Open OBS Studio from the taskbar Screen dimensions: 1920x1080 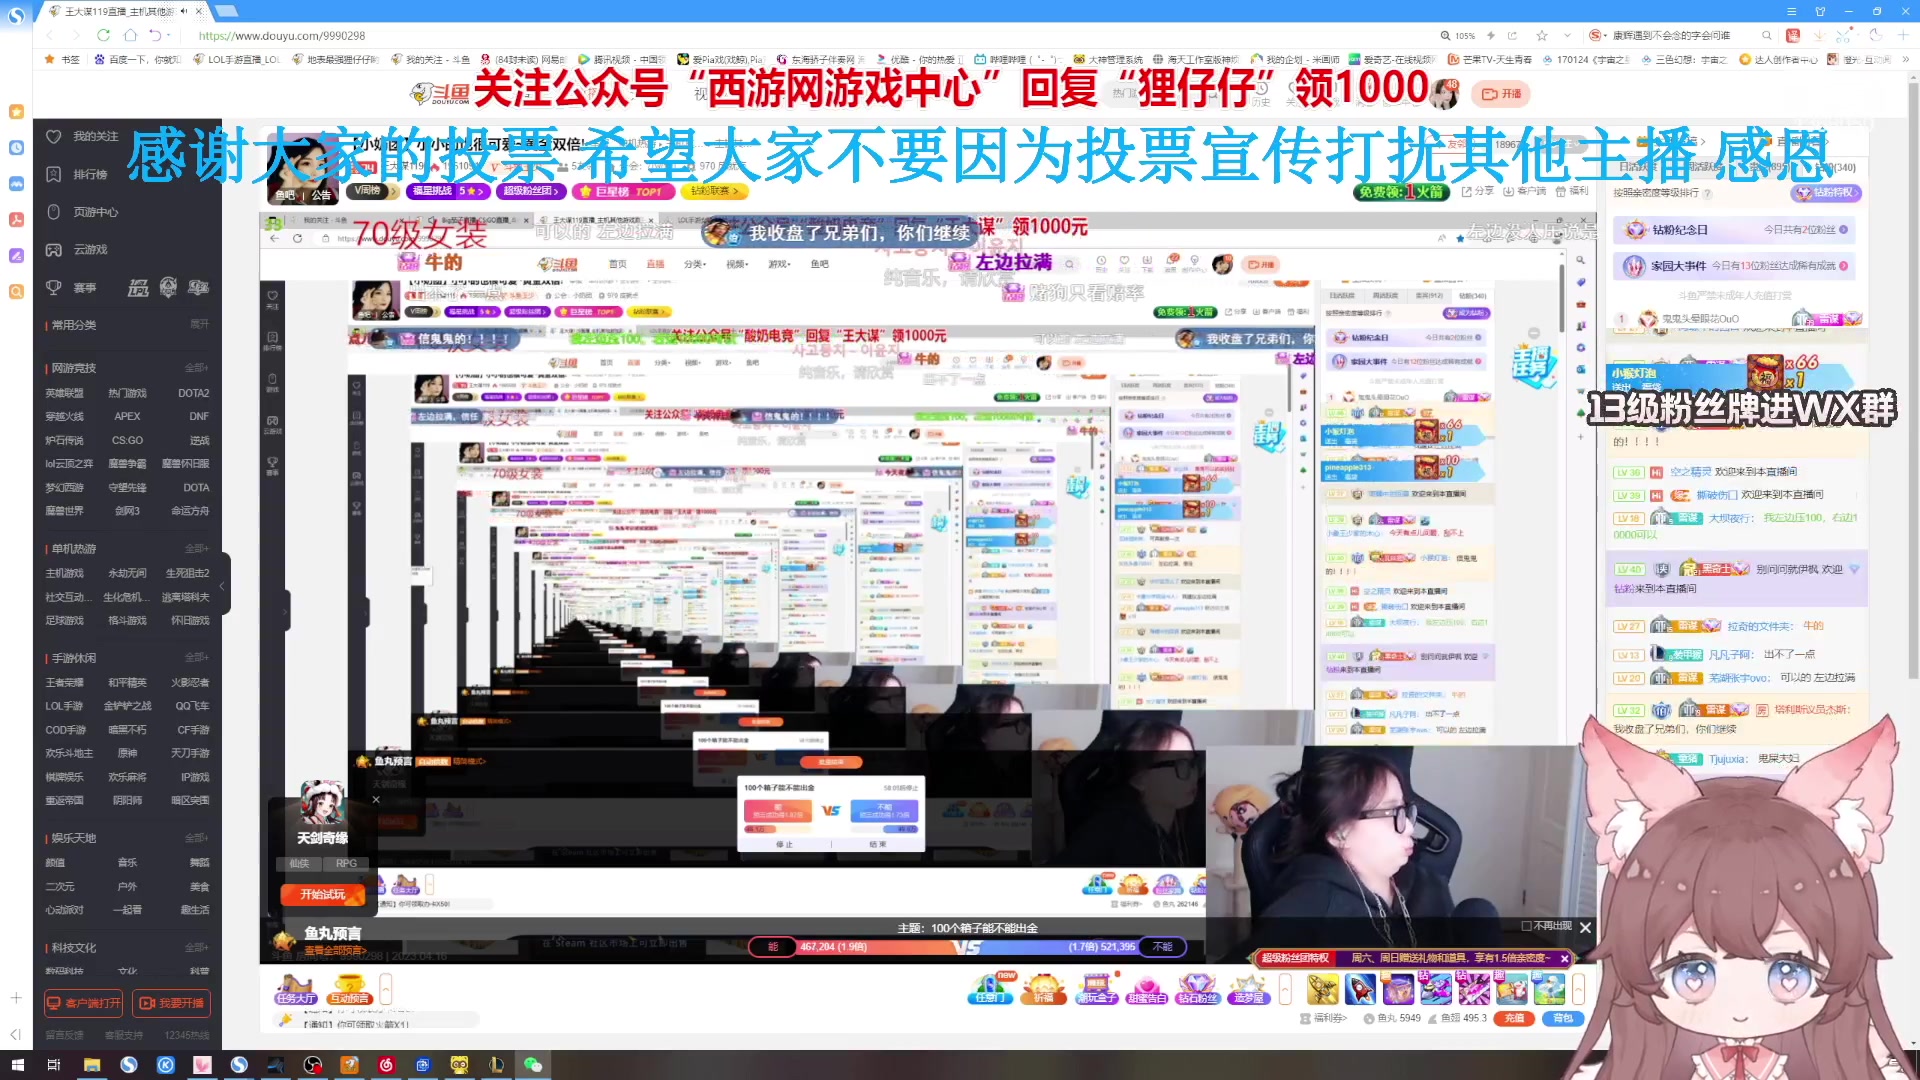pos(313,1065)
